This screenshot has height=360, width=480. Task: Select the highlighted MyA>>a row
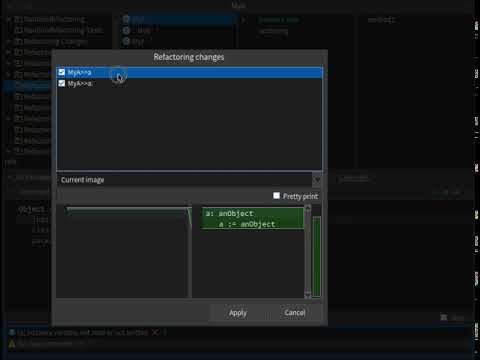tap(189, 72)
